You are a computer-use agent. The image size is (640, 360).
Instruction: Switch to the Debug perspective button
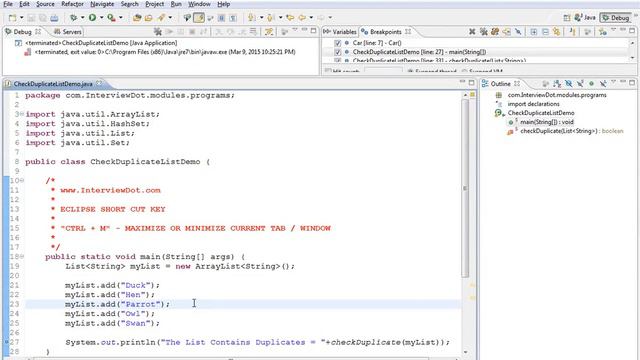[616, 18]
